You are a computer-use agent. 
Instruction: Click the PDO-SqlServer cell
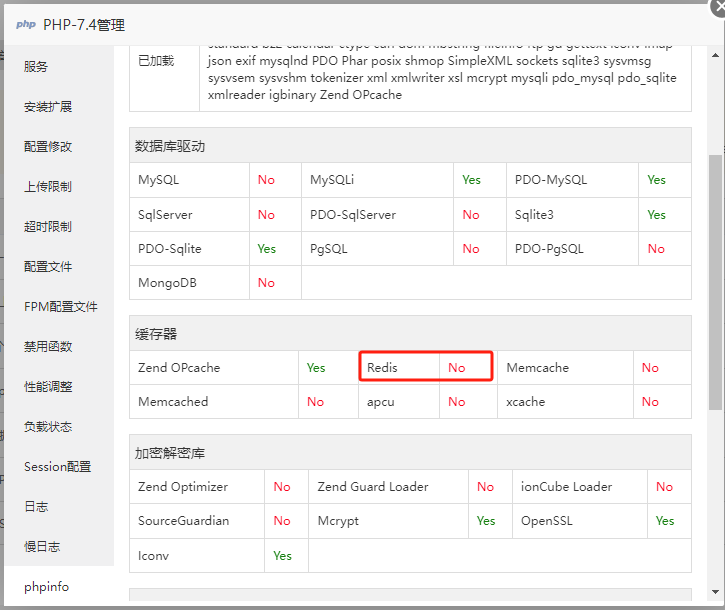click(377, 215)
